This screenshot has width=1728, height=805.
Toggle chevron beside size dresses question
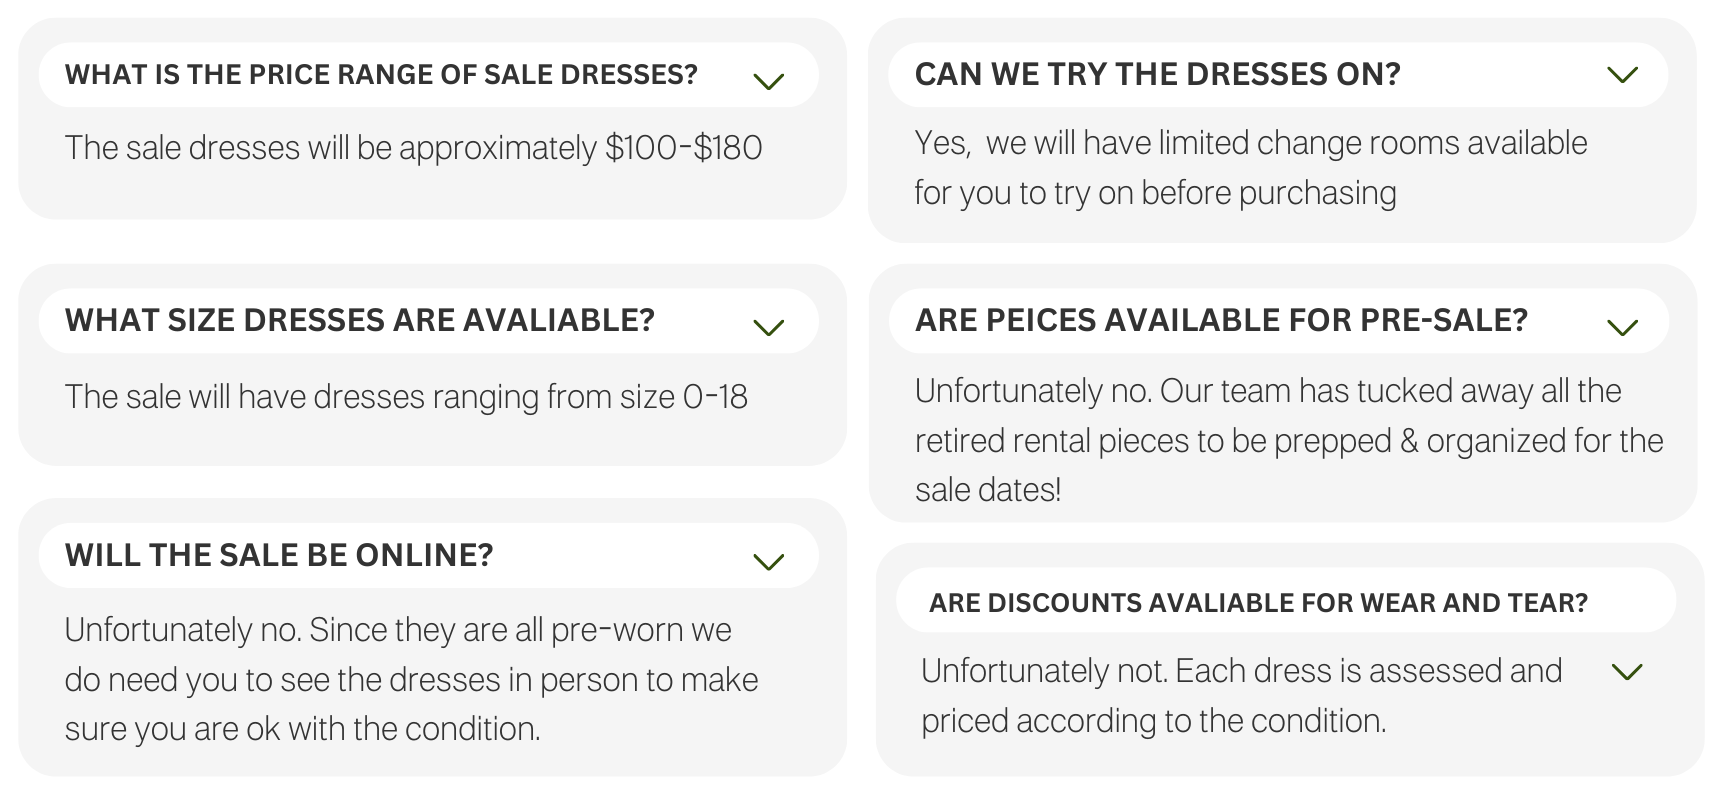768,327
